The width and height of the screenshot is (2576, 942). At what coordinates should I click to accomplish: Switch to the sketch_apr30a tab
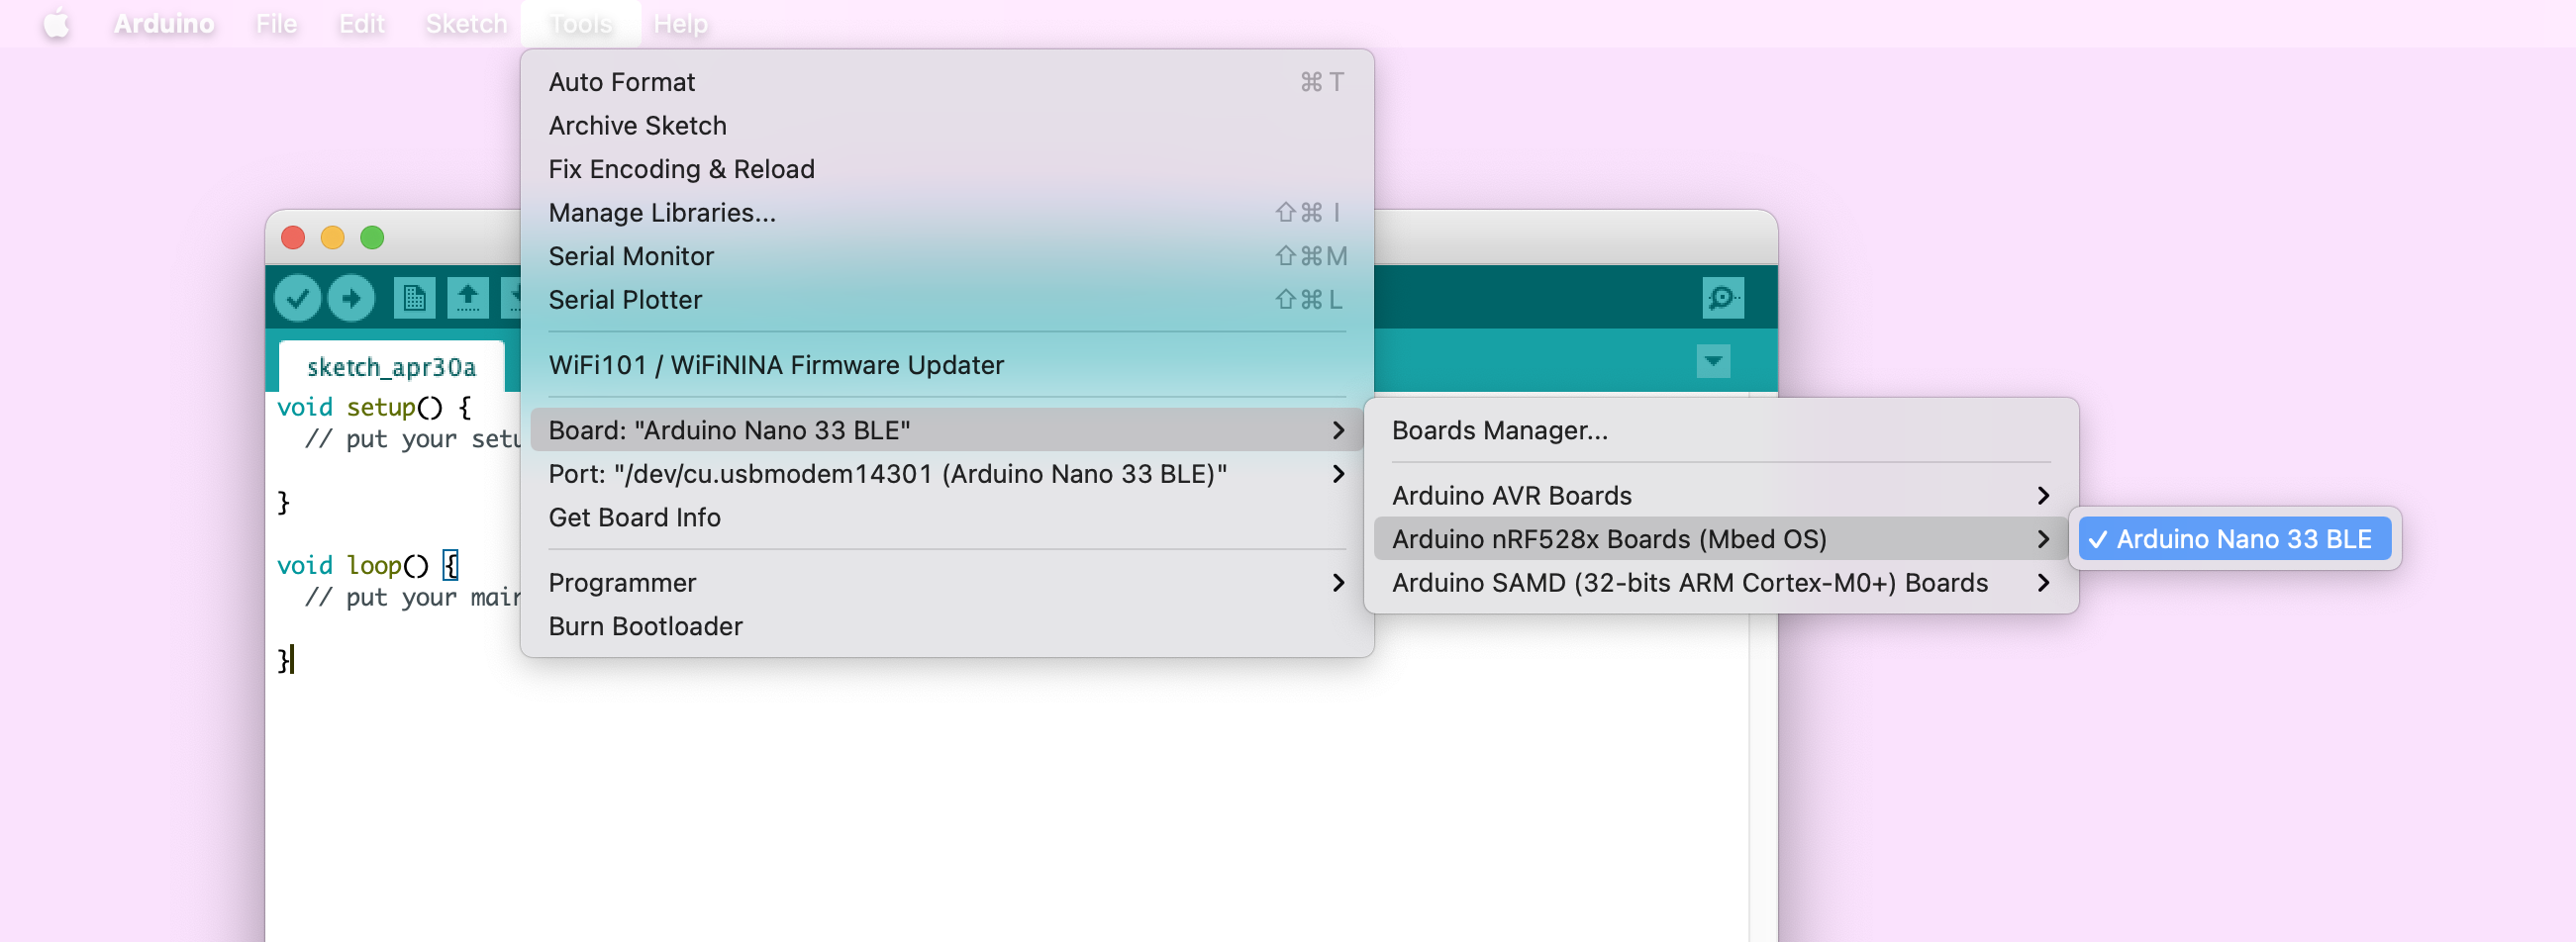point(391,367)
